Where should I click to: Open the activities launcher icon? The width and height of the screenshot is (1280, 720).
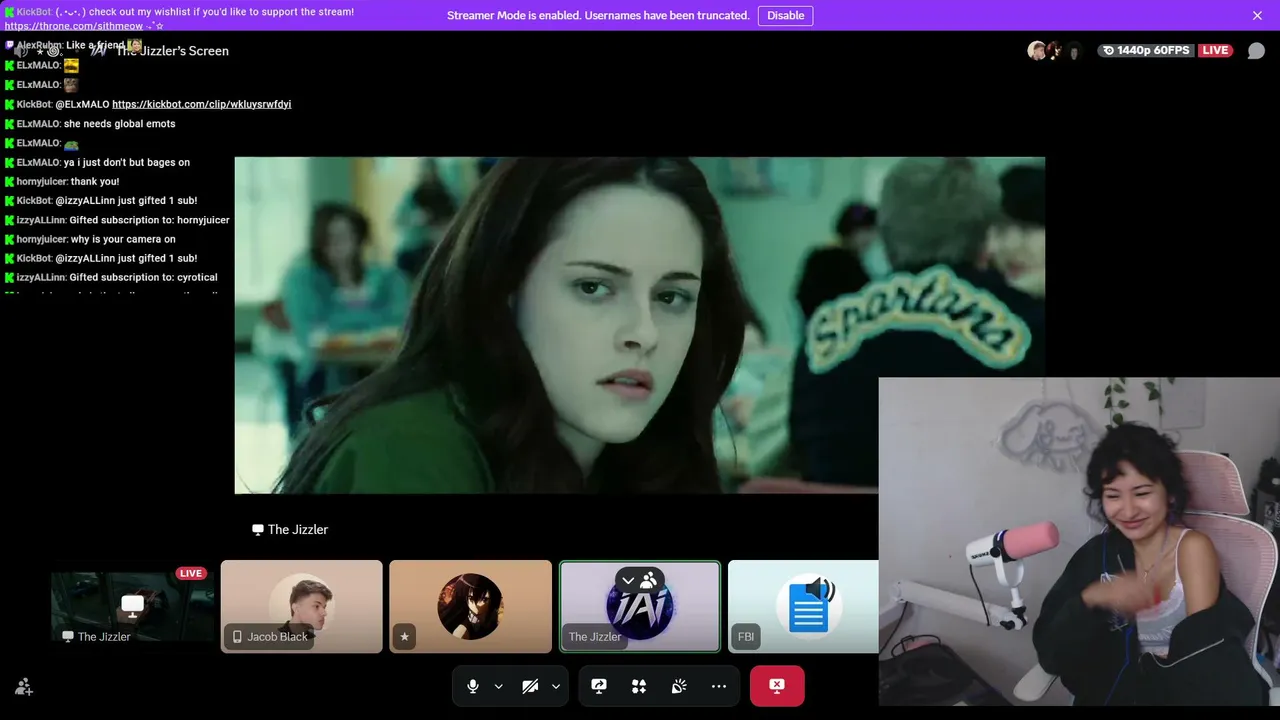coord(639,686)
